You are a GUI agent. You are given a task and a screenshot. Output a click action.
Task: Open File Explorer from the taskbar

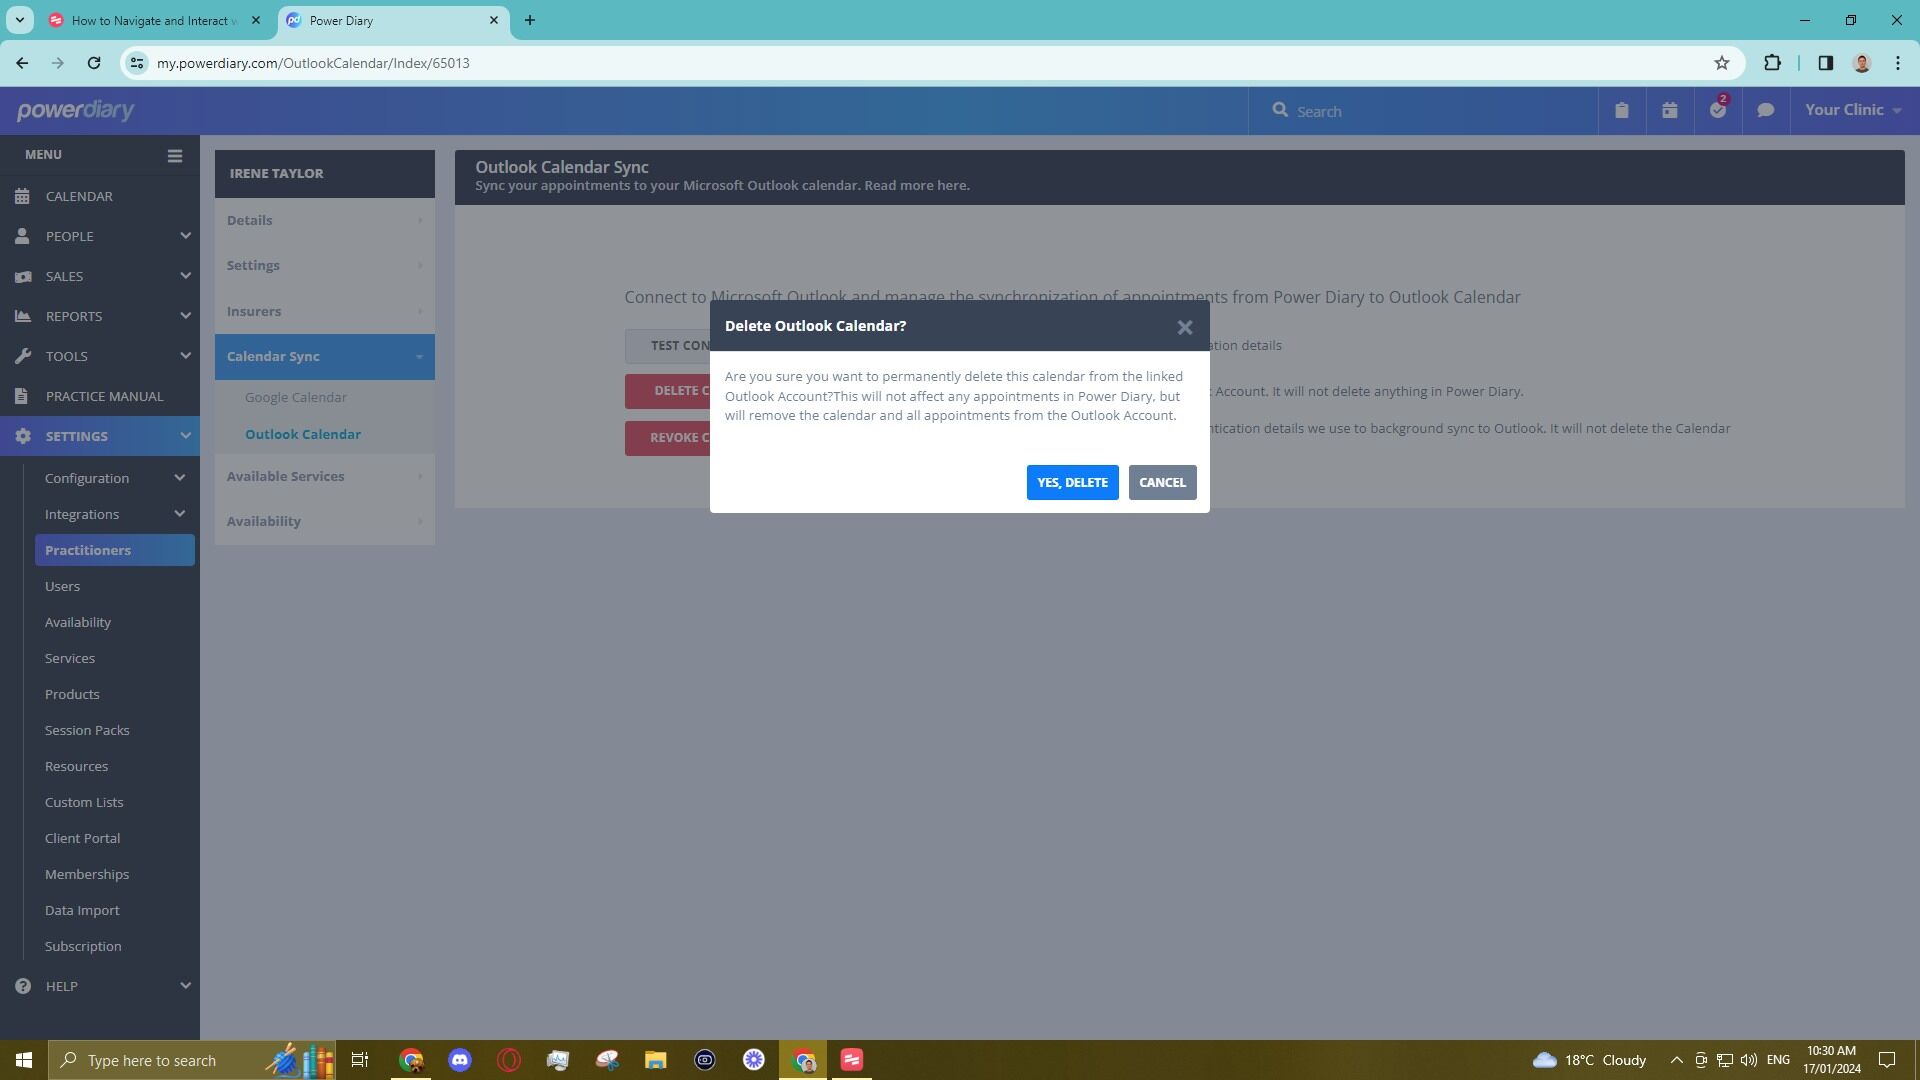[655, 1060]
